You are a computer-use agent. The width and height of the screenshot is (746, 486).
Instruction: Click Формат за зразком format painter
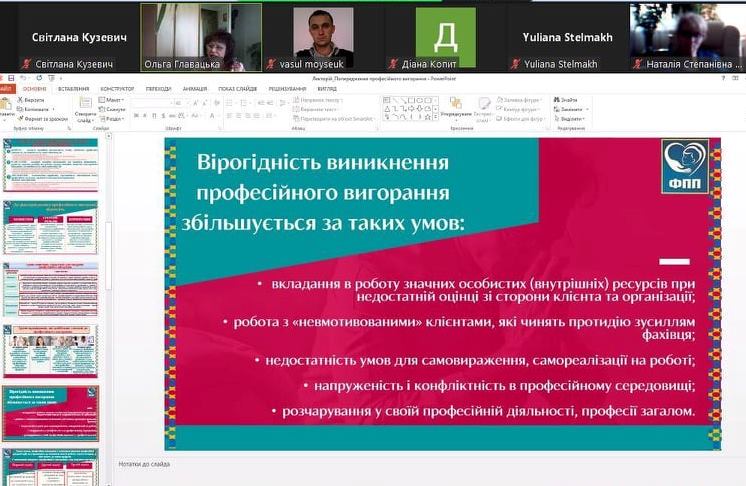tap(43, 119)
